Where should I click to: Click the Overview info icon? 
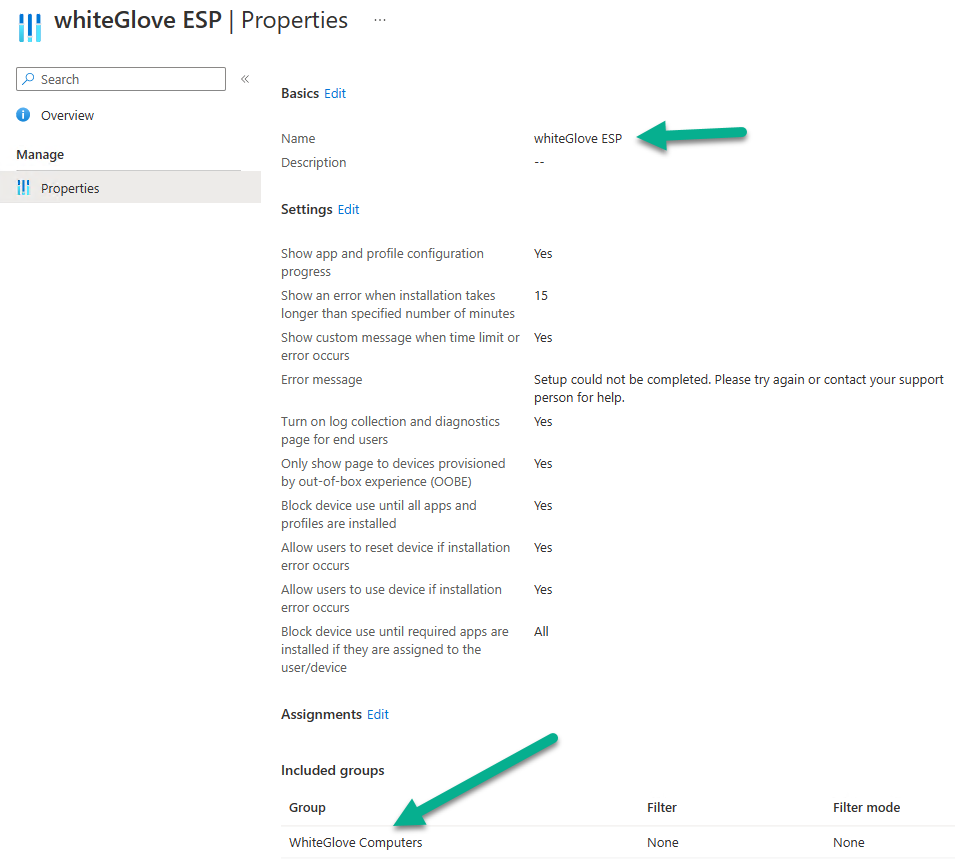point(23,115)
